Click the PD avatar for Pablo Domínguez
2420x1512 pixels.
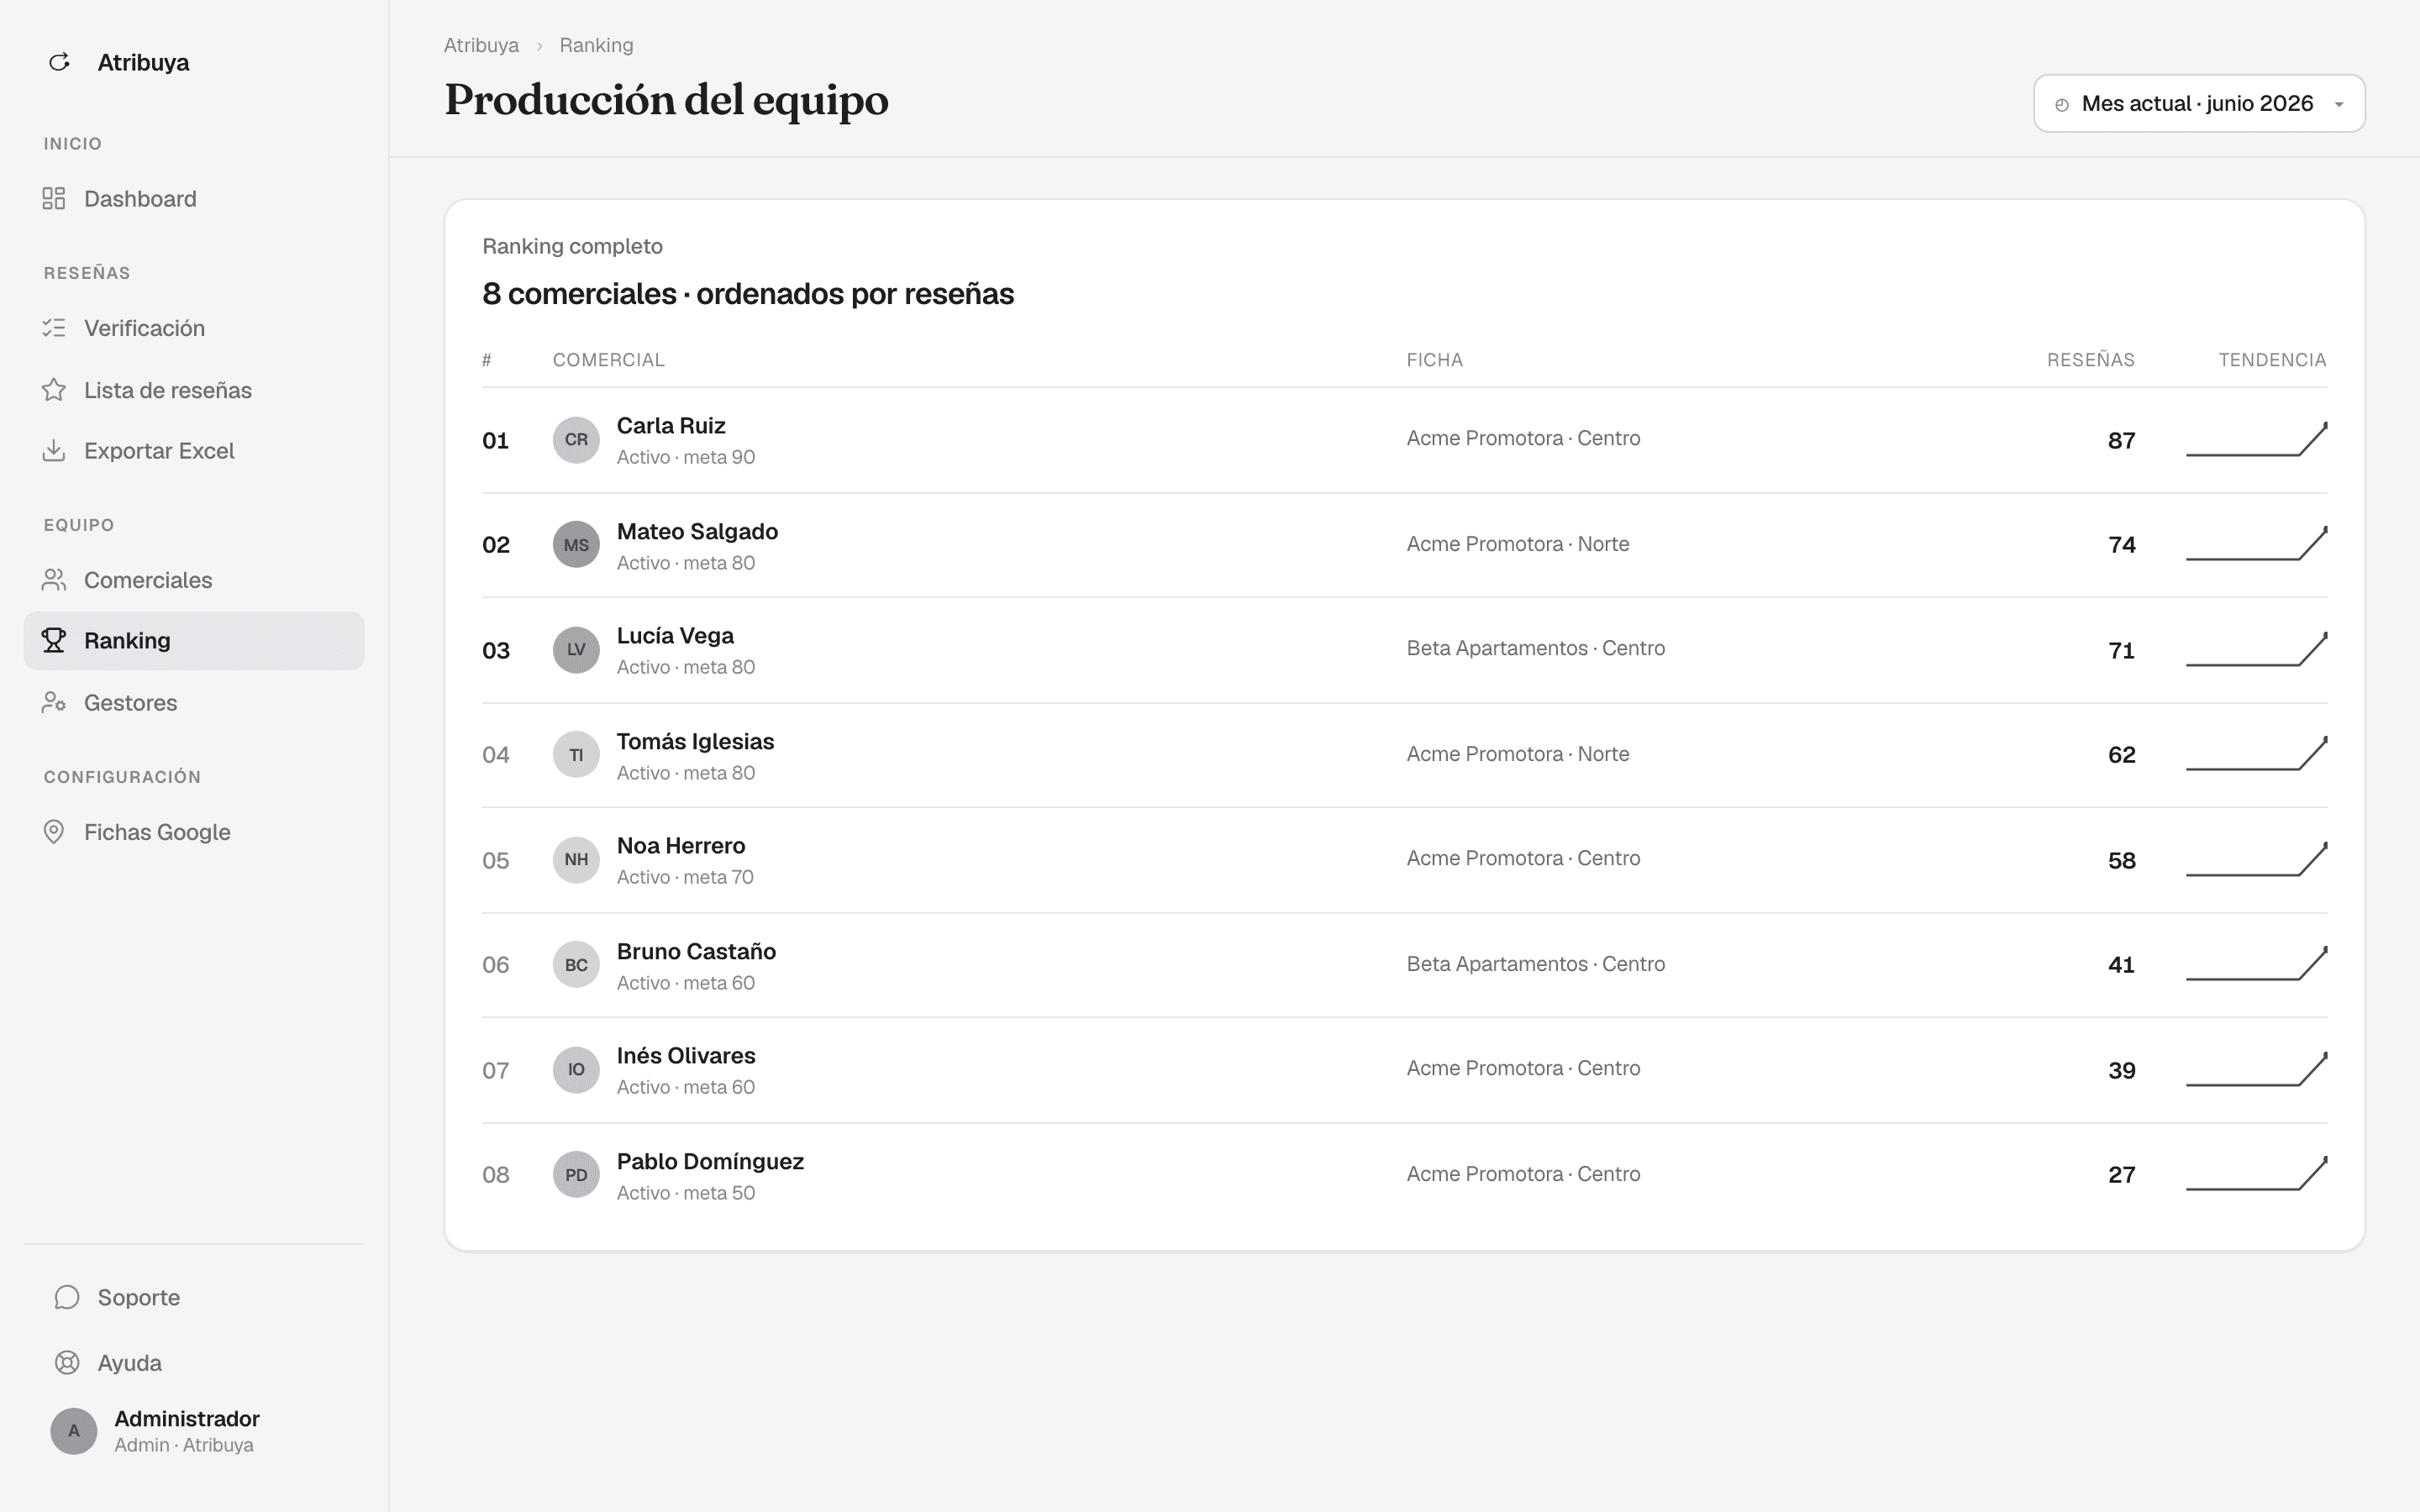click(576, 1175)
